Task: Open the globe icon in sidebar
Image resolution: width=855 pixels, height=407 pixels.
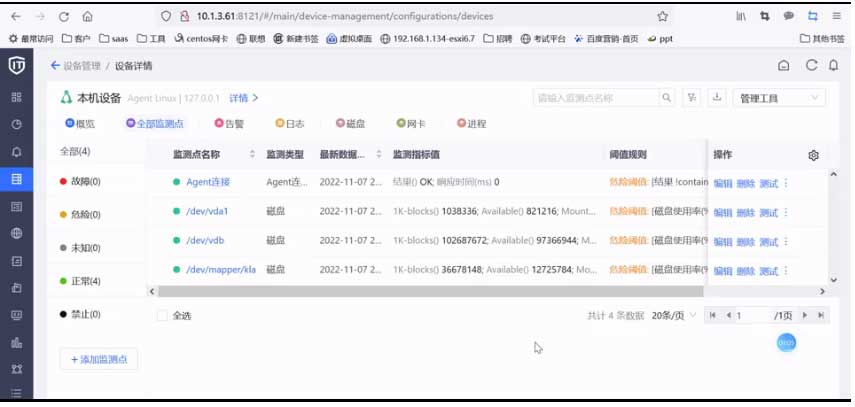Action: tap(16, 234)
